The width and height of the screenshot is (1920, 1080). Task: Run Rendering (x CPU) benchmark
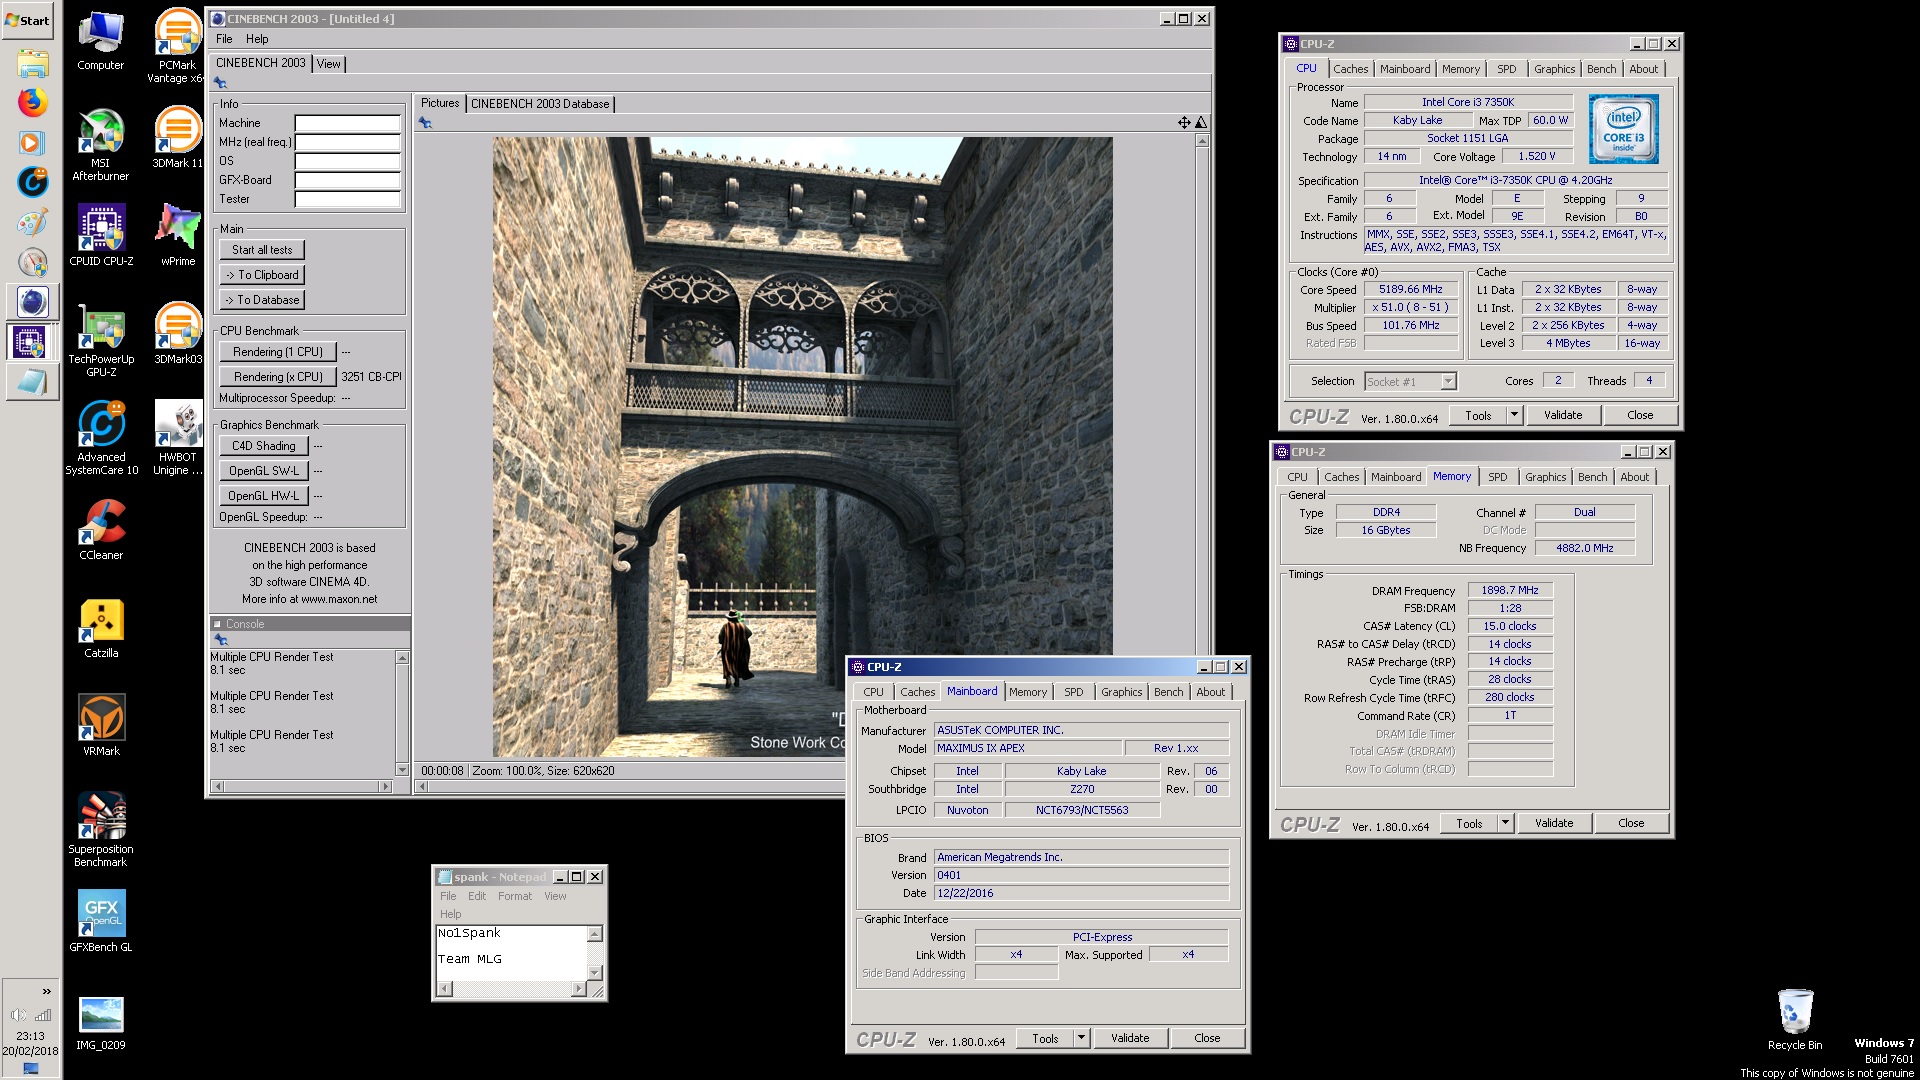277,377
